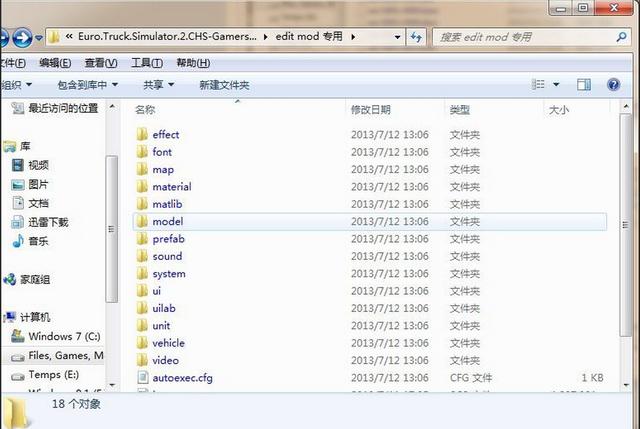Open the 共享 dropdown menu
The image size is (640, 429).
click(x=159, y=85)
